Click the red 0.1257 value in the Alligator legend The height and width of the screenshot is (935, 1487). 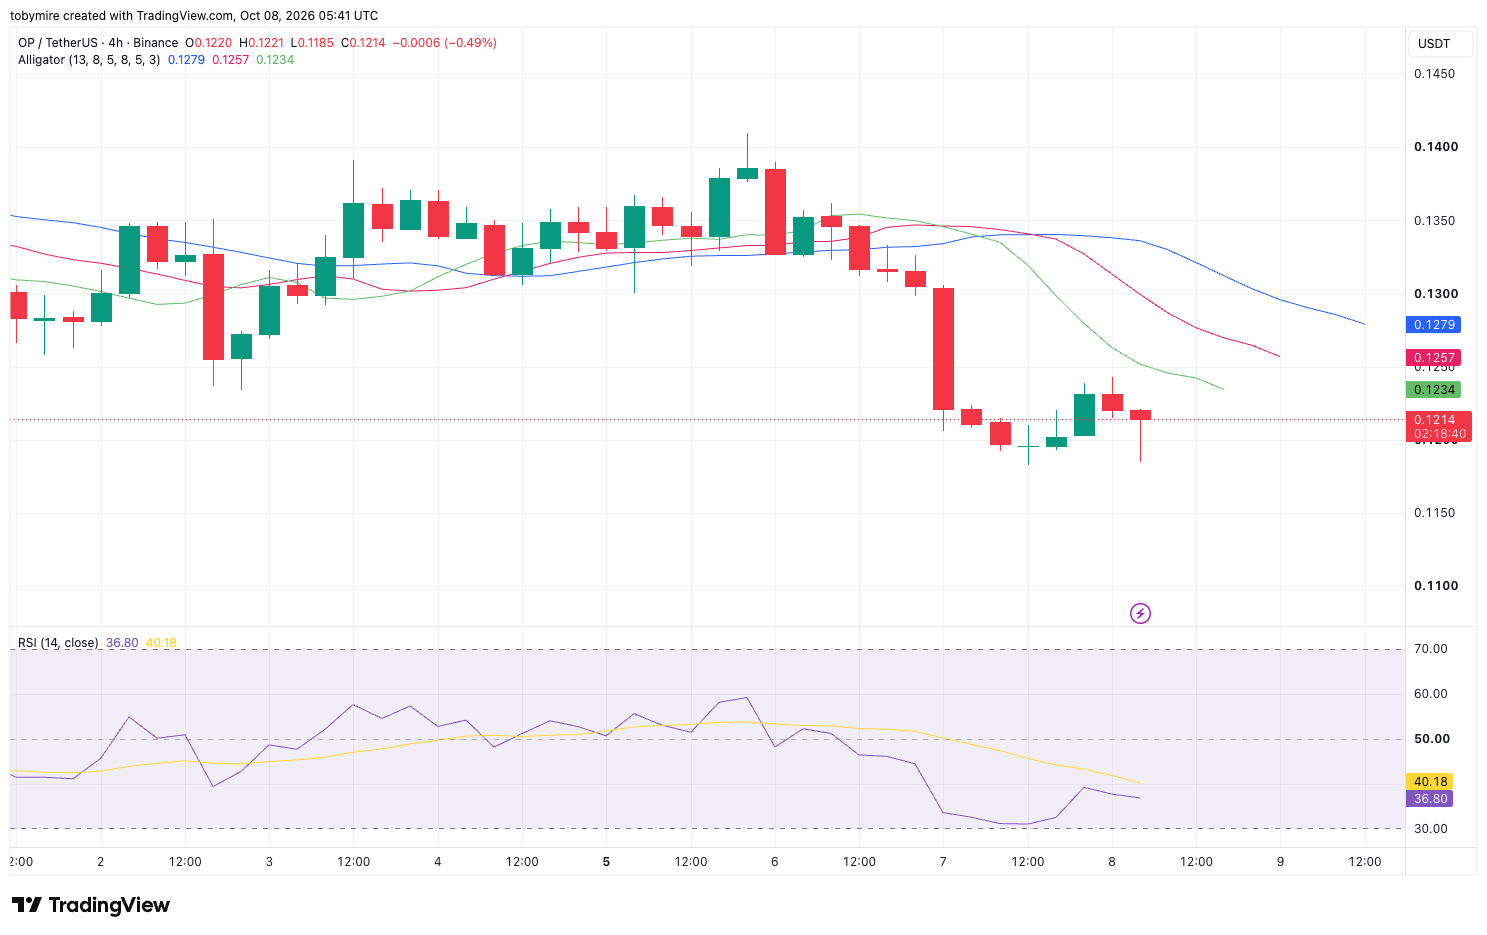[x=230, y=60]
